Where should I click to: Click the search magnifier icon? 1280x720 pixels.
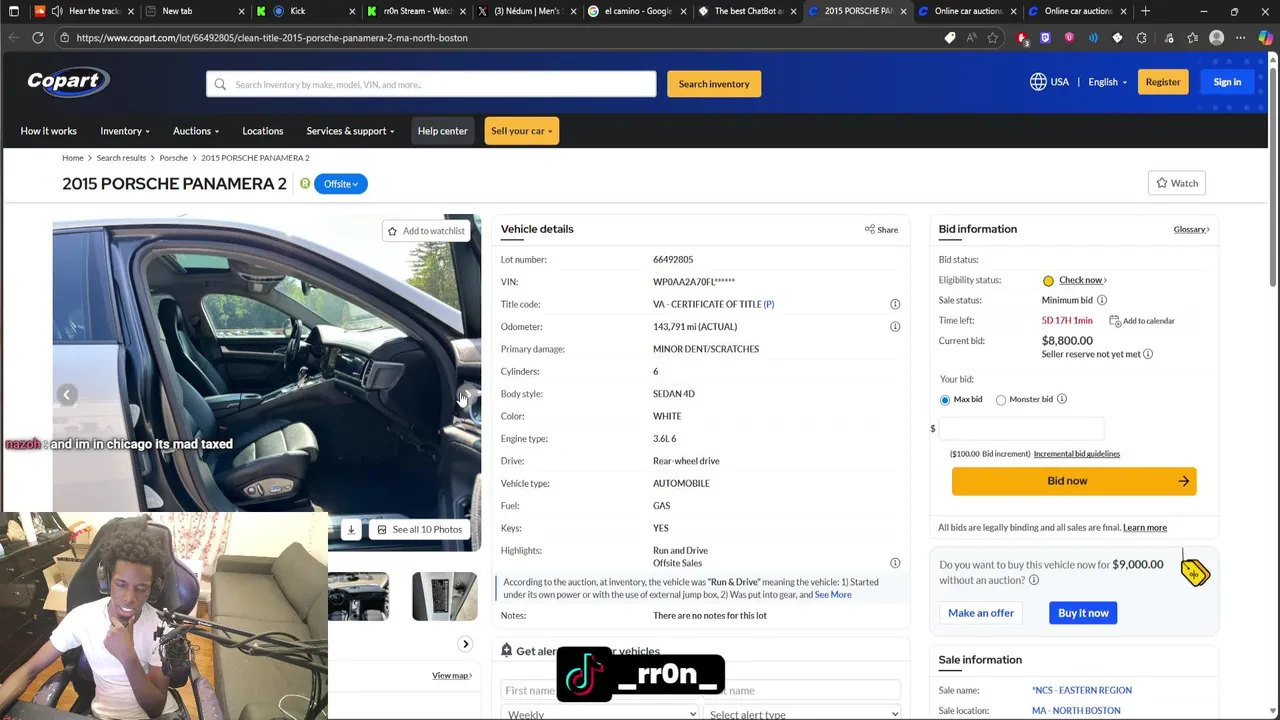(x=220, y=84)
